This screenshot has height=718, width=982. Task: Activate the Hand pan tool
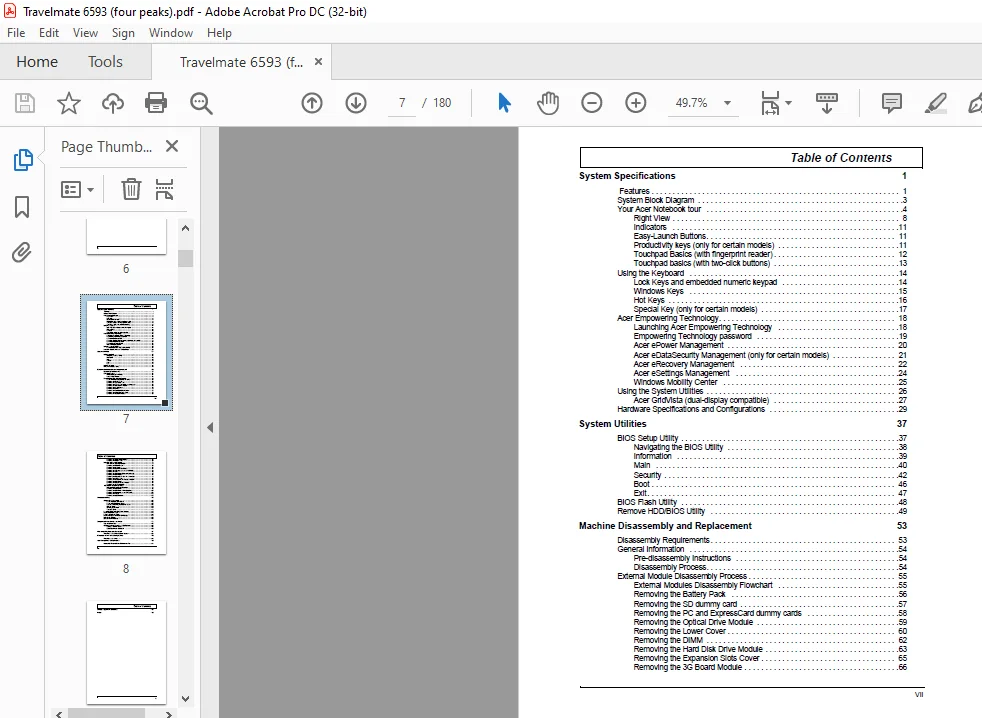coord(548,103)
